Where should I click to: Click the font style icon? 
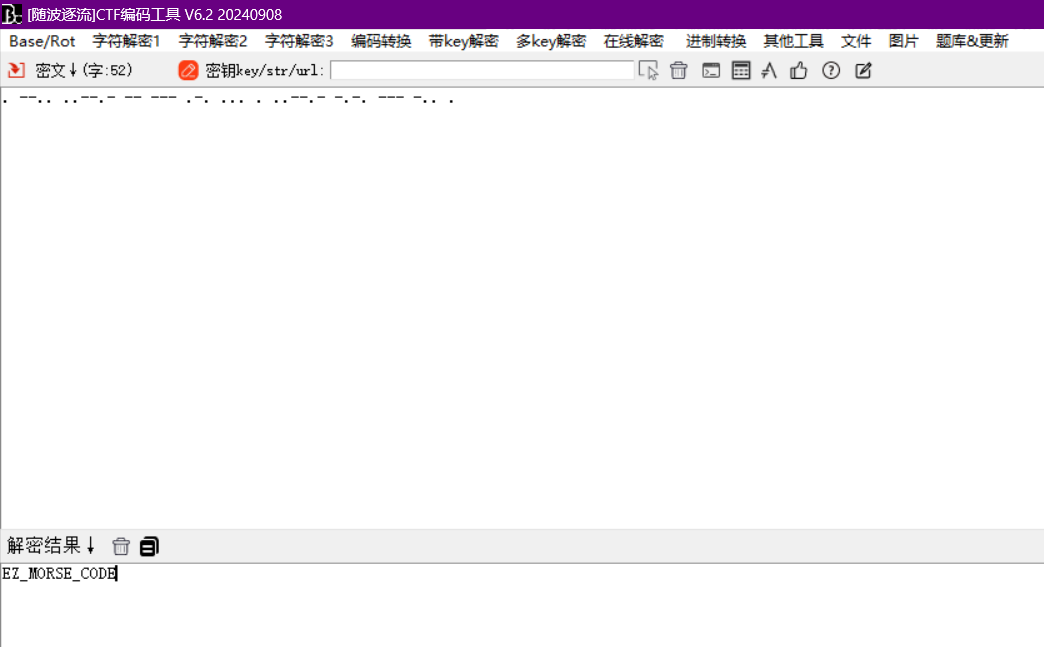click(x=769, y=71)
